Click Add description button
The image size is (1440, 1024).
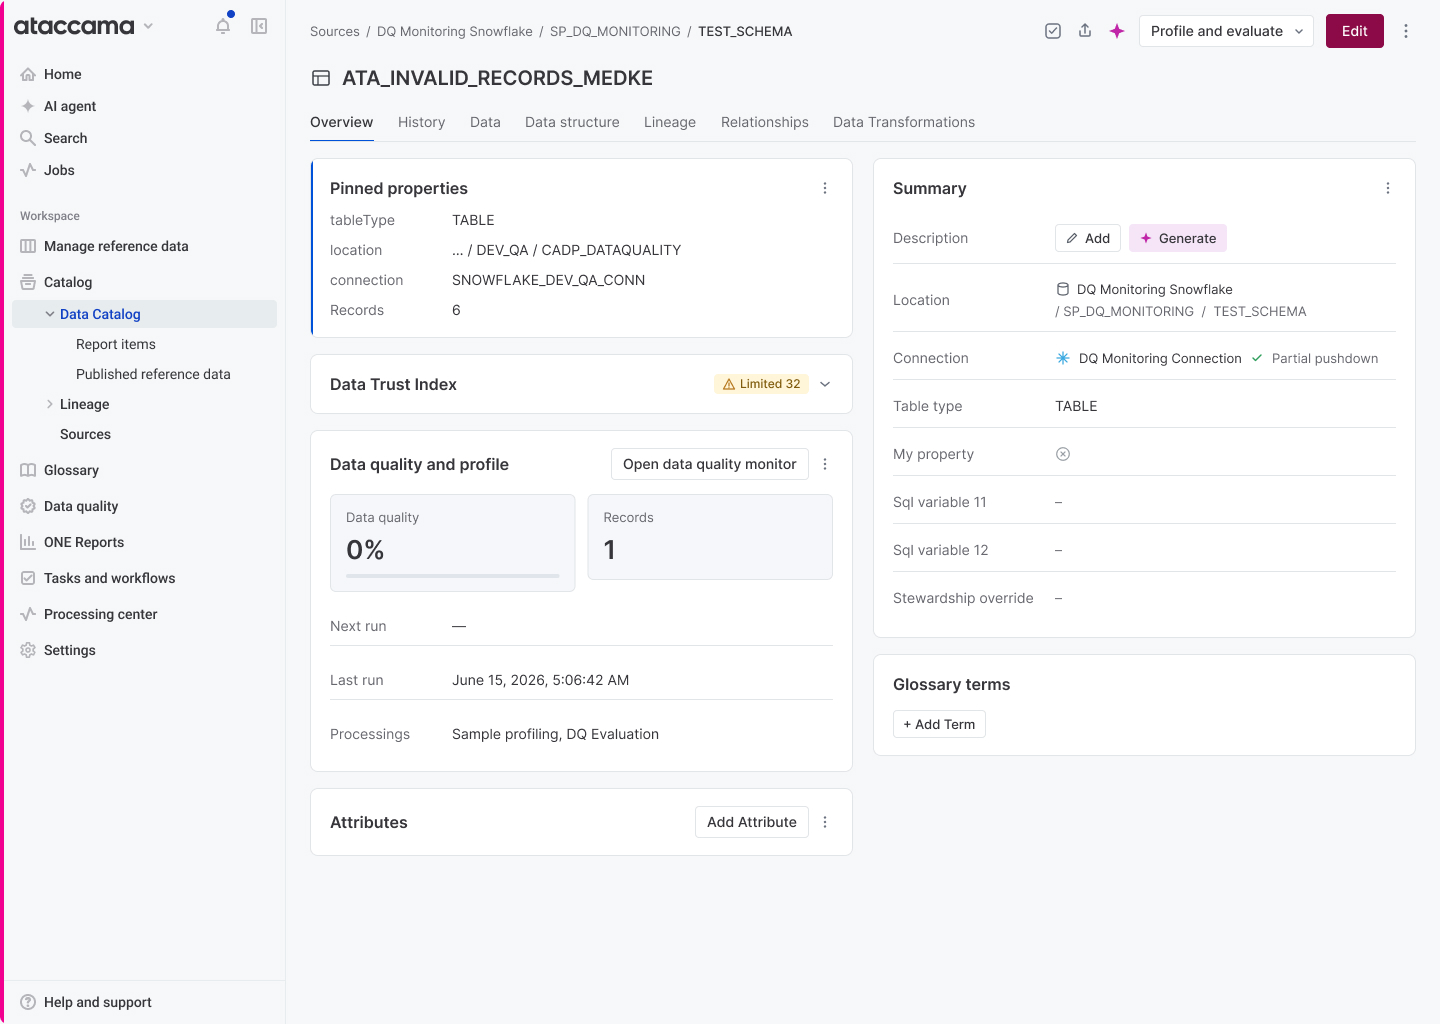click(1088, 238)
